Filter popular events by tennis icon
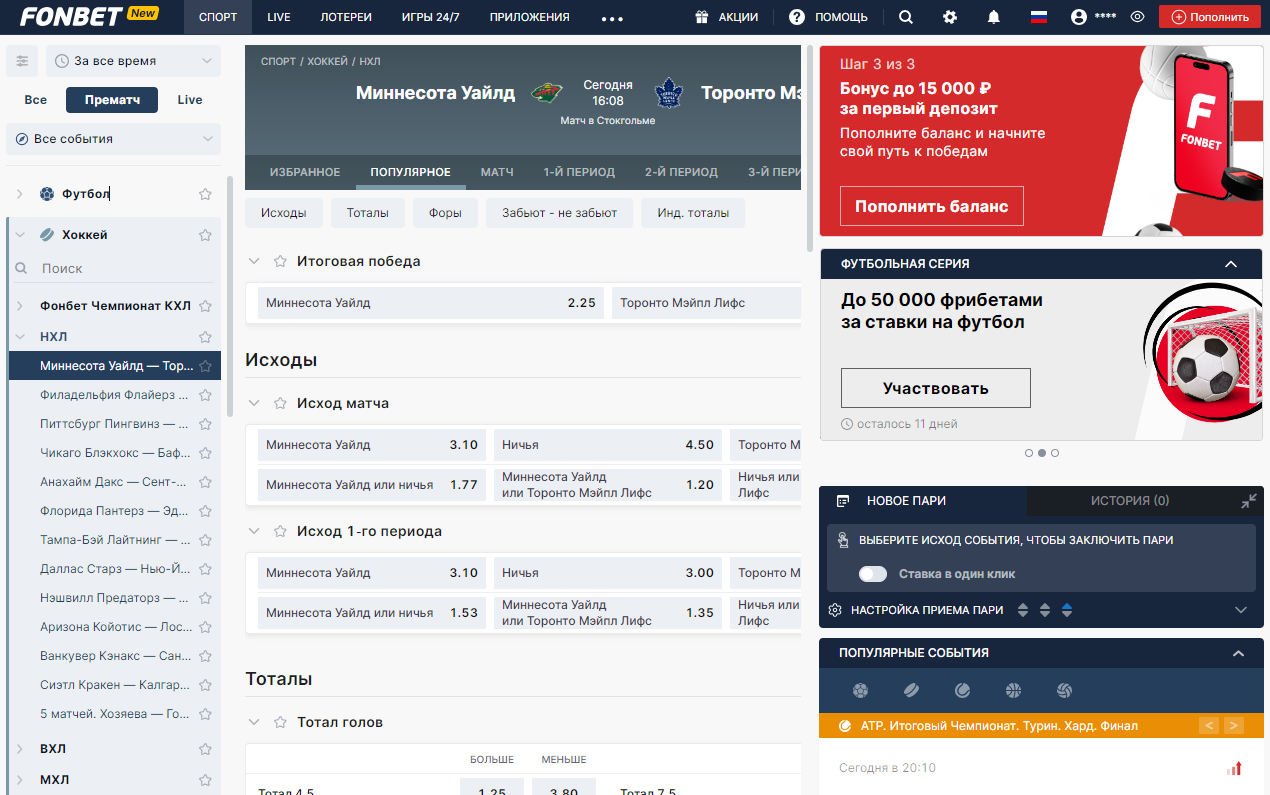Viewport: 1270px width, 795px height. [962, 690]
